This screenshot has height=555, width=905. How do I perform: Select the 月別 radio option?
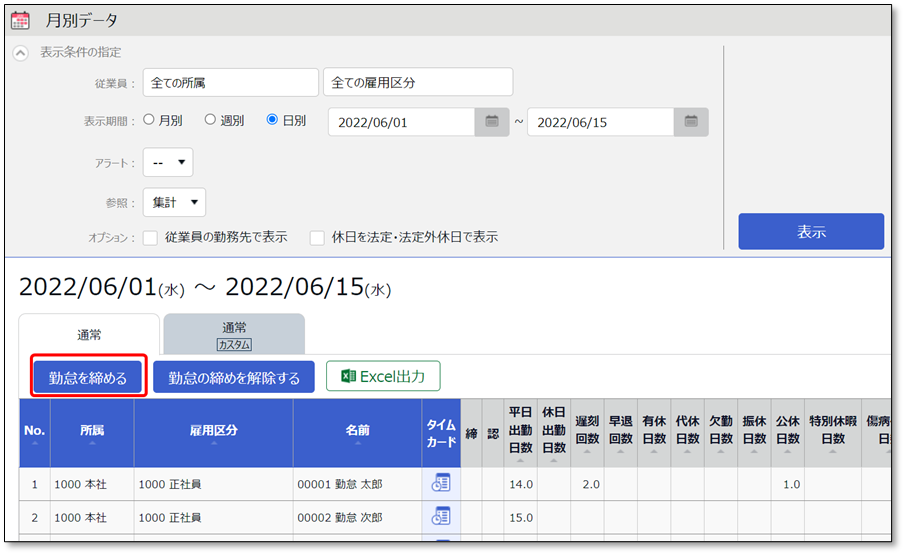pos(149,120)
